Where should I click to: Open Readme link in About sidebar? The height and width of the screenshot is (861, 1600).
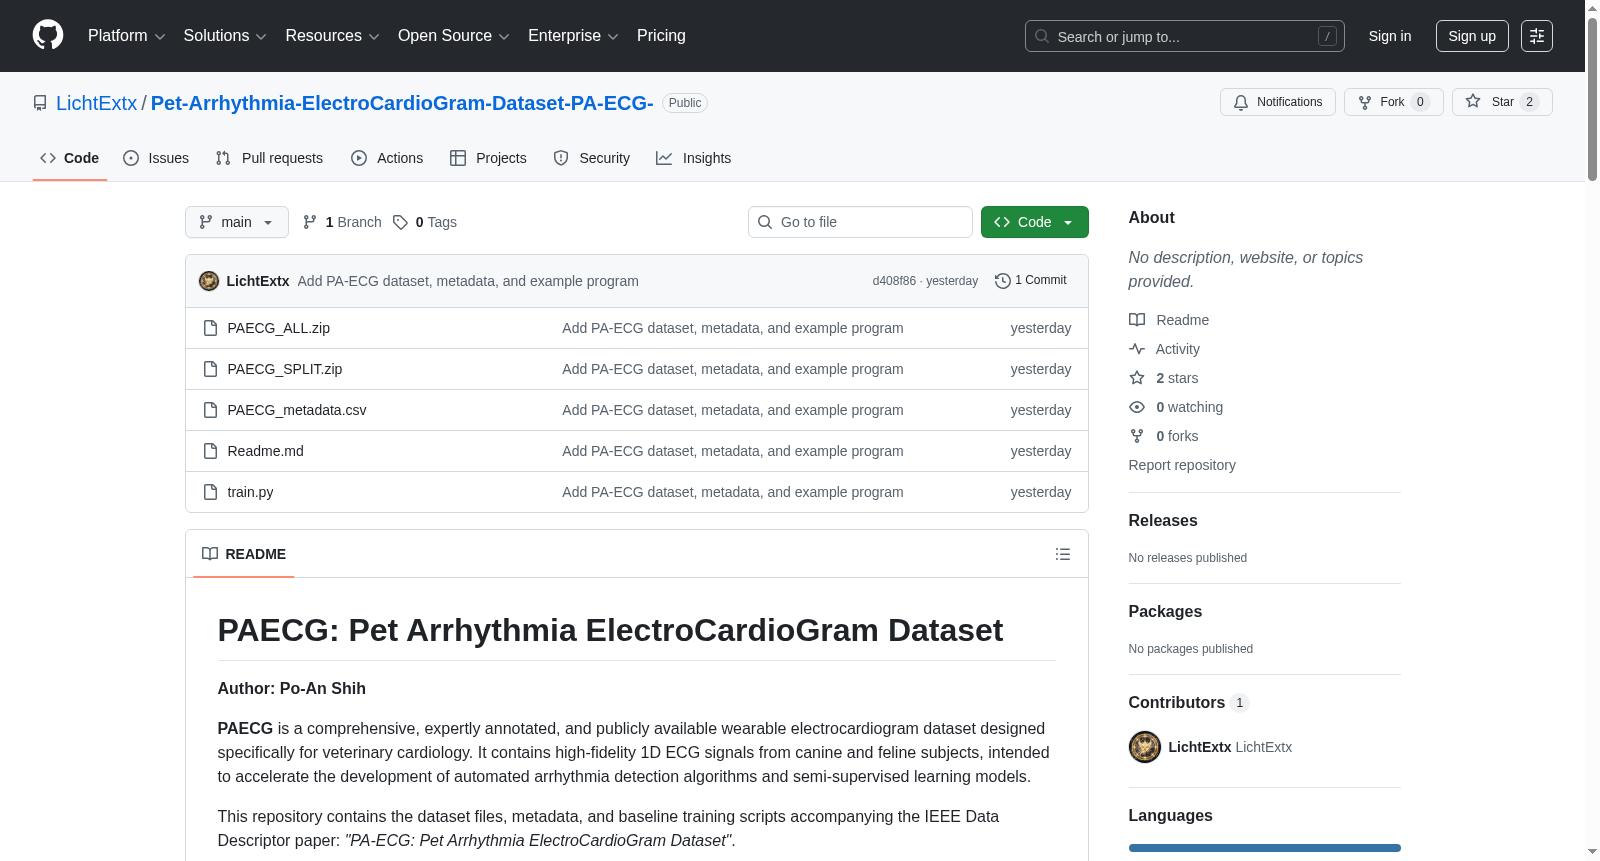click(1182, 320)
